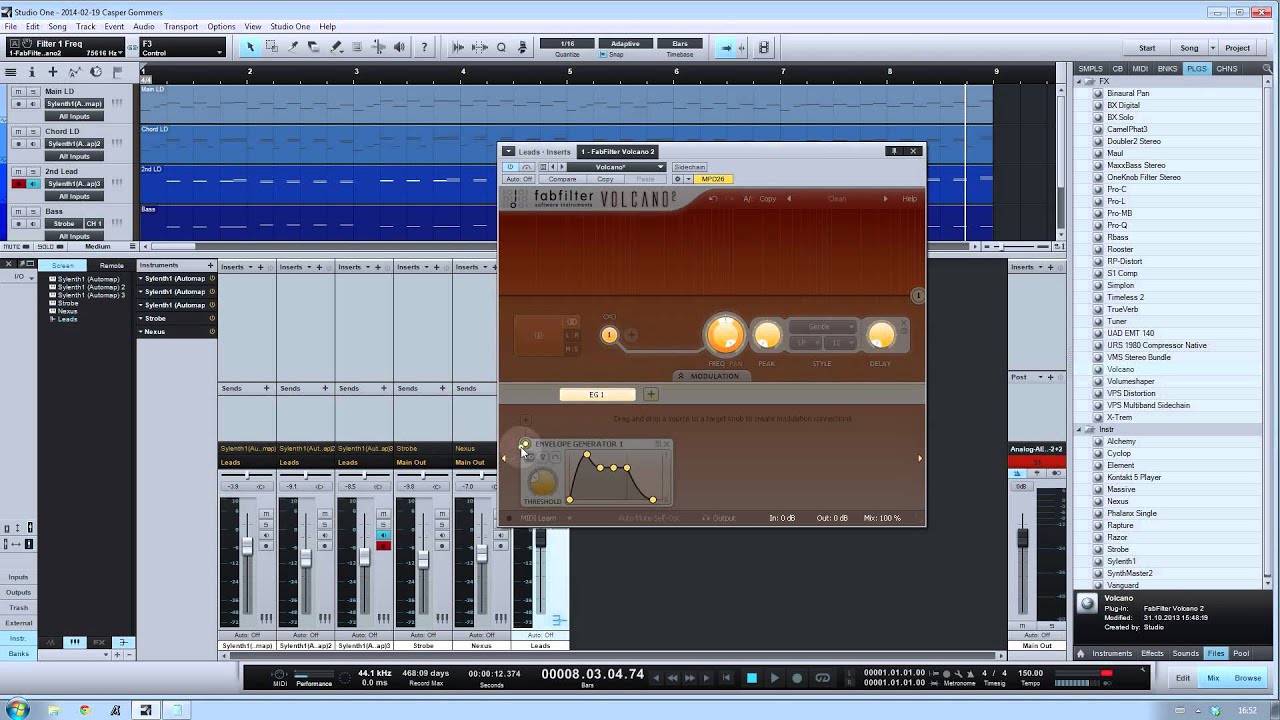Click Auto: Off in plugin header
This screenshot has height=720, width=1280.
519,179
